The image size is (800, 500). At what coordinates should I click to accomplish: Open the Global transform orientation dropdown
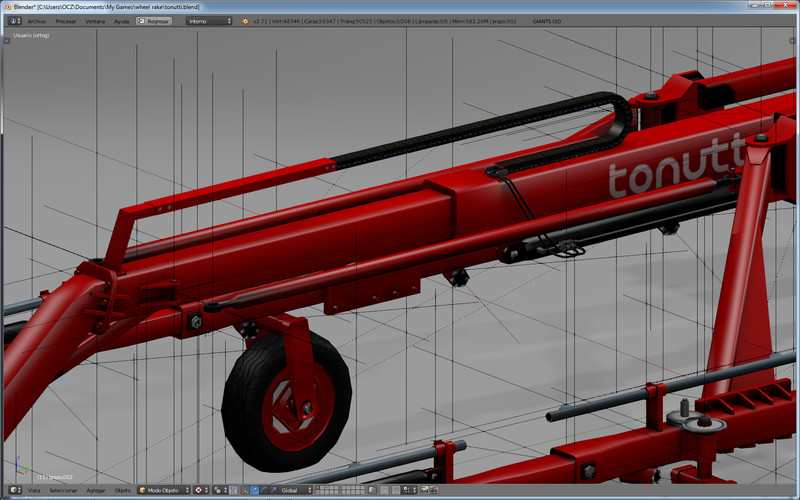click(294, 490)
